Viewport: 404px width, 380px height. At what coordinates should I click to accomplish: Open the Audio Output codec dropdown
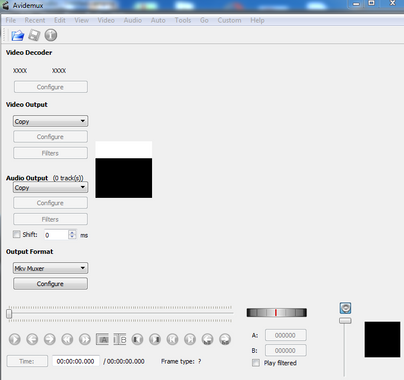point(50,187)
